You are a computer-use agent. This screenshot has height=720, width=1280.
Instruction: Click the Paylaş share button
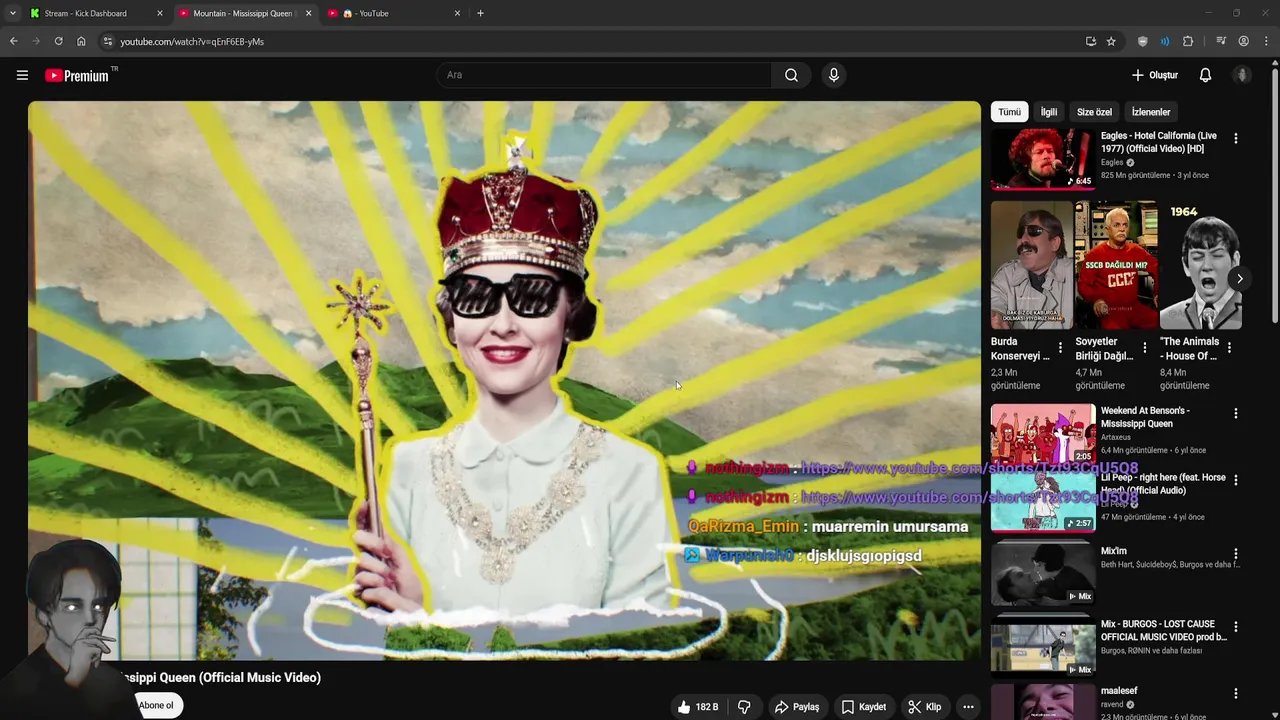797,707
